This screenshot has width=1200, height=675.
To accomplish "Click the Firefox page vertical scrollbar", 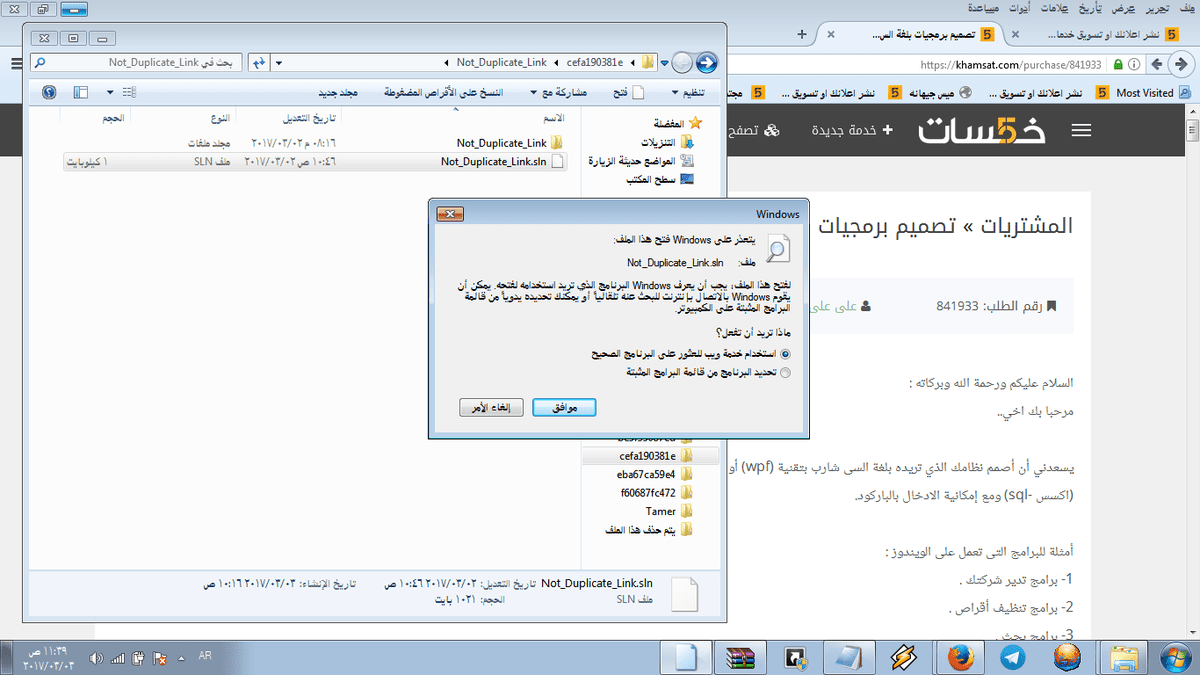I will [1192, 370].
